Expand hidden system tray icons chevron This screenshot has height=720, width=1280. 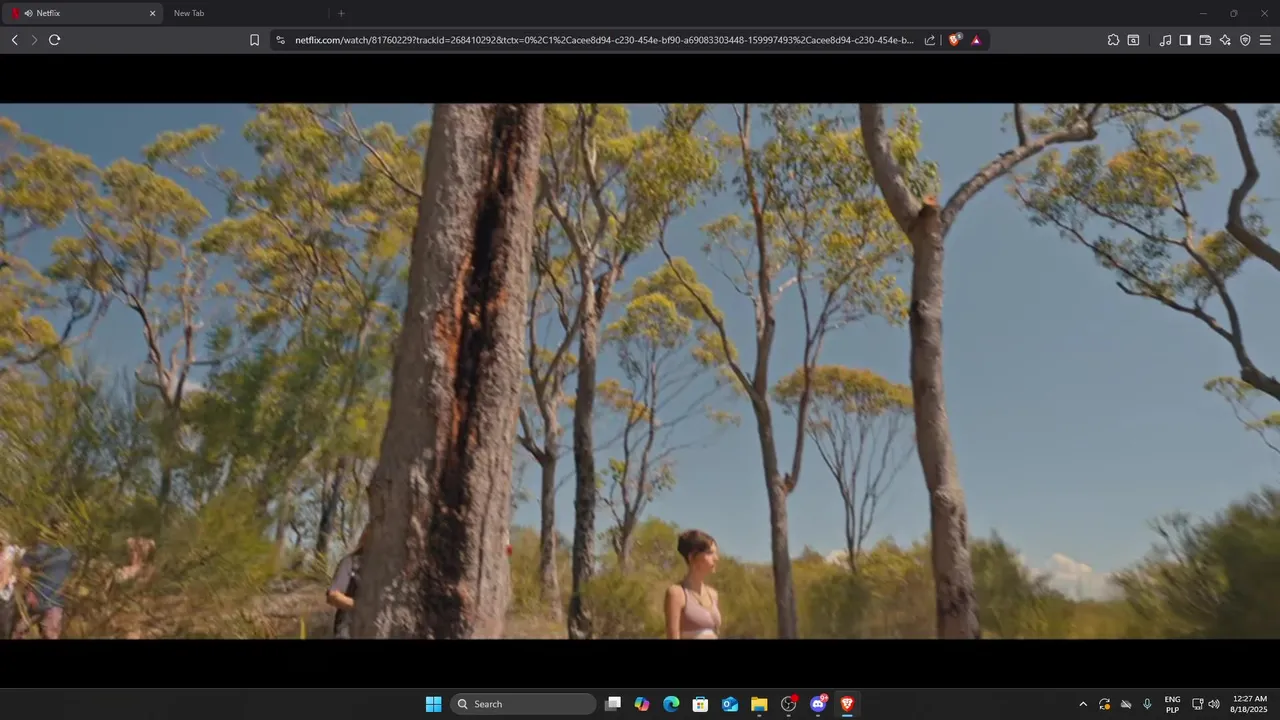[1082, 704]
